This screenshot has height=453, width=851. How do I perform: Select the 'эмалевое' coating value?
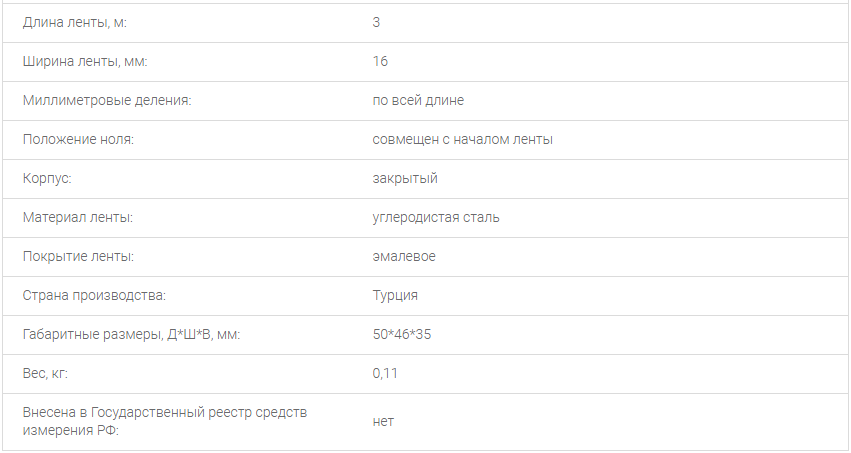point(404,257)
